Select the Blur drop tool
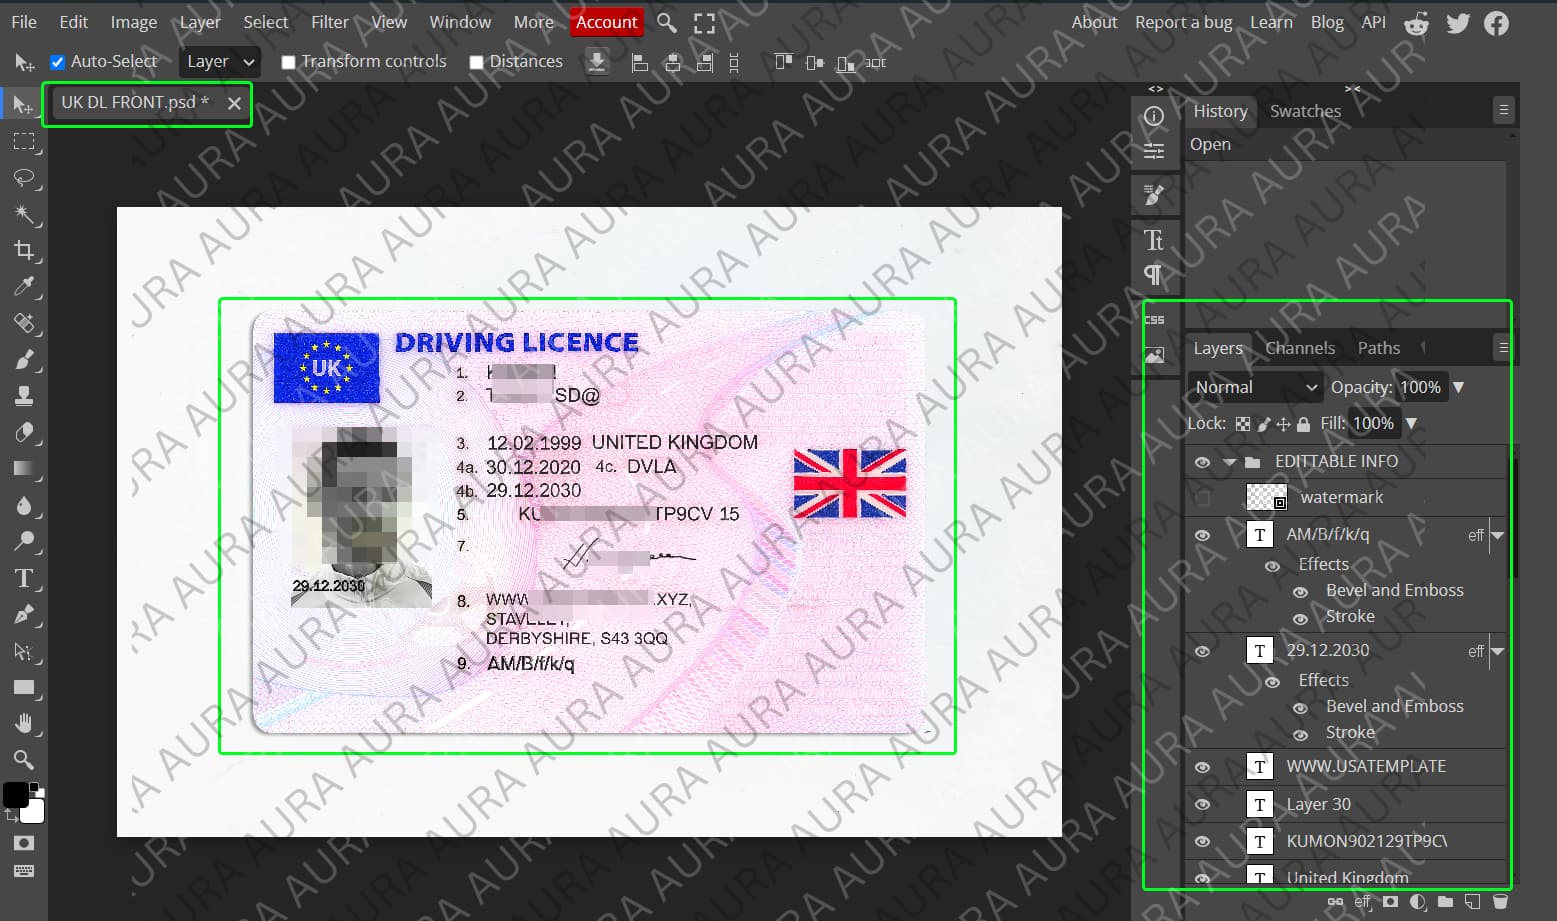The image size is (1557, 921). click(23, 505)
